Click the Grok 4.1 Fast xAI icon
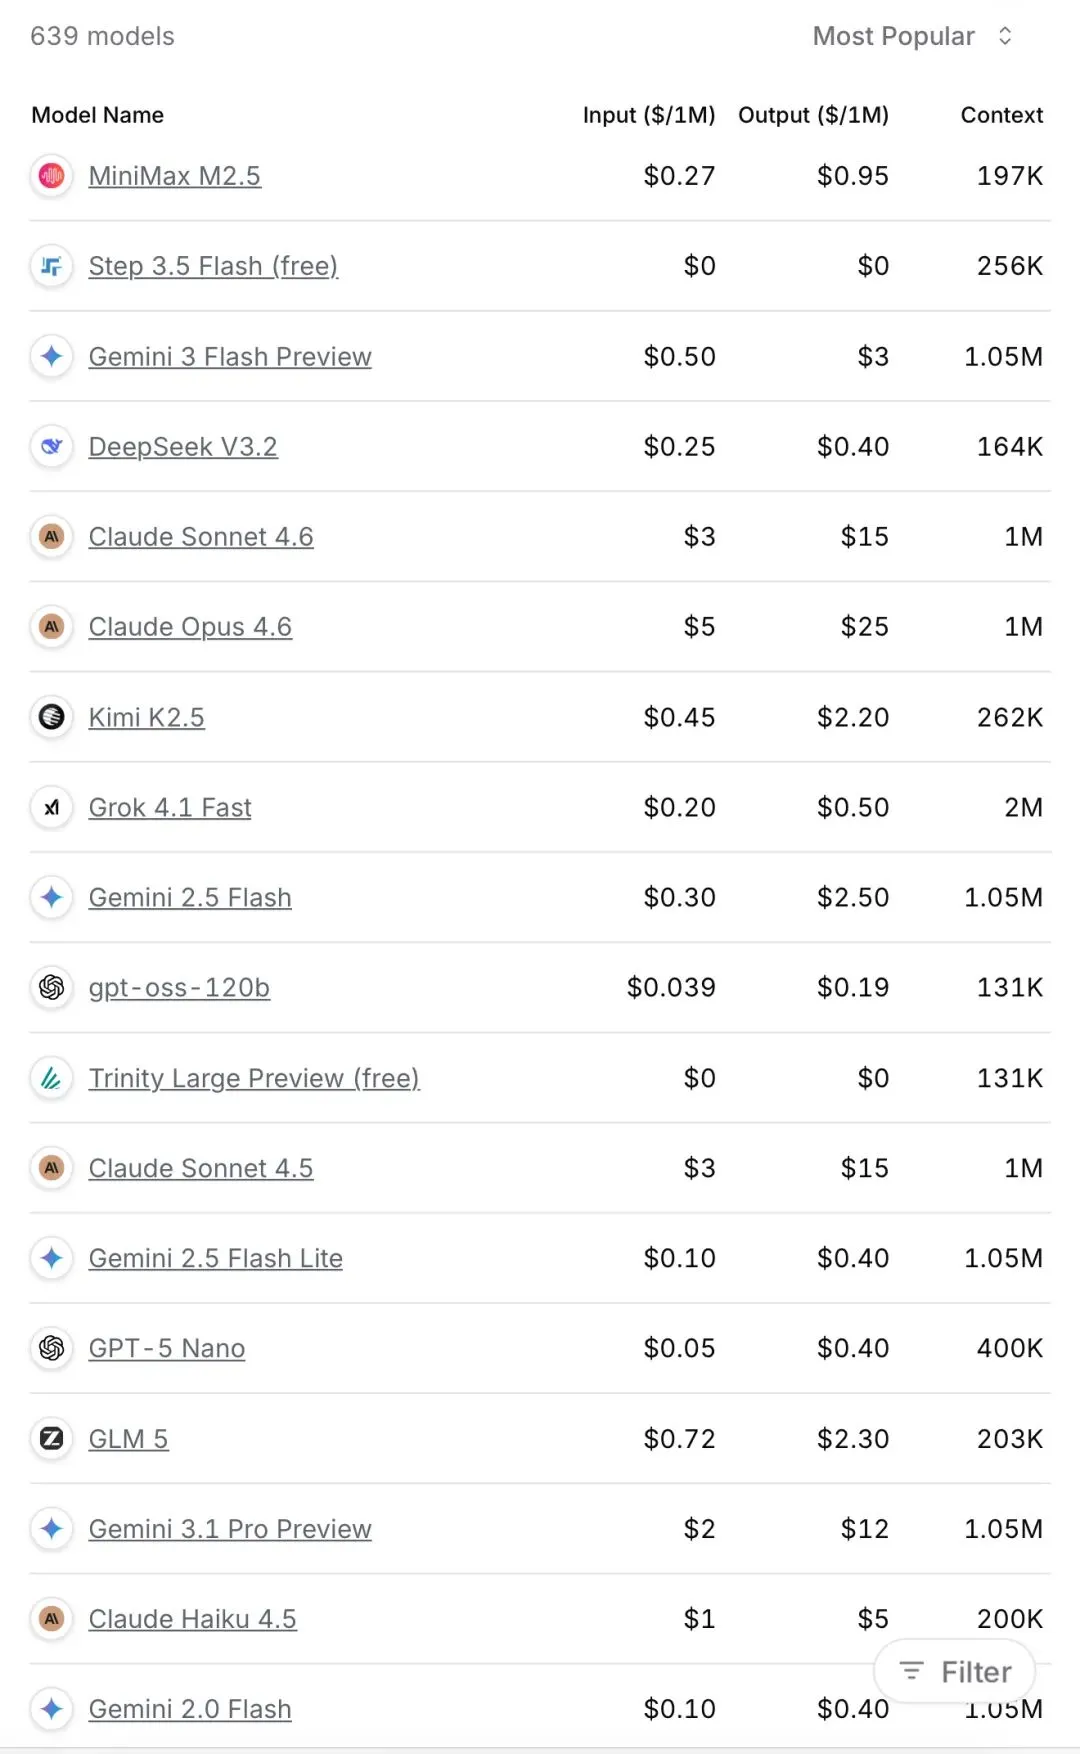The image size is (1080, 1754). click(x=51, y=807)
